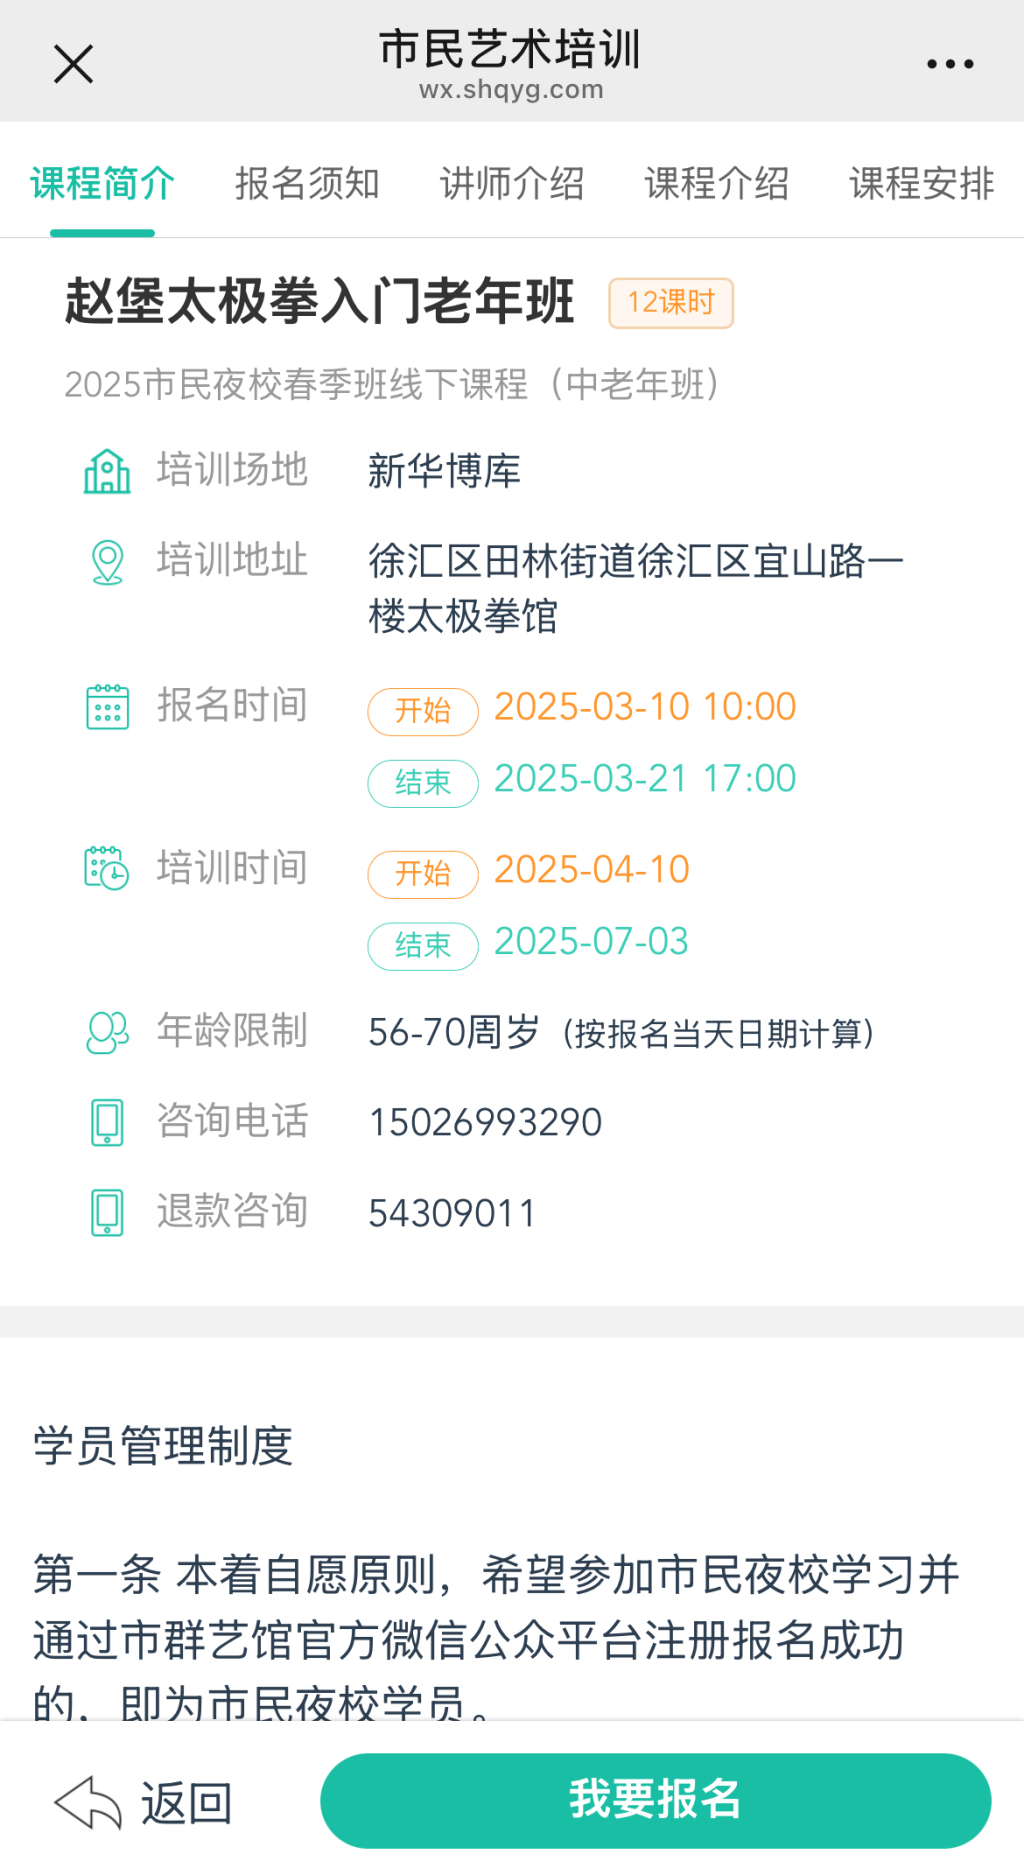This screenshot has width=1024, height=1875.
Task: Switch to the 课程安排 tab
Action: click(x=921, y=184)
